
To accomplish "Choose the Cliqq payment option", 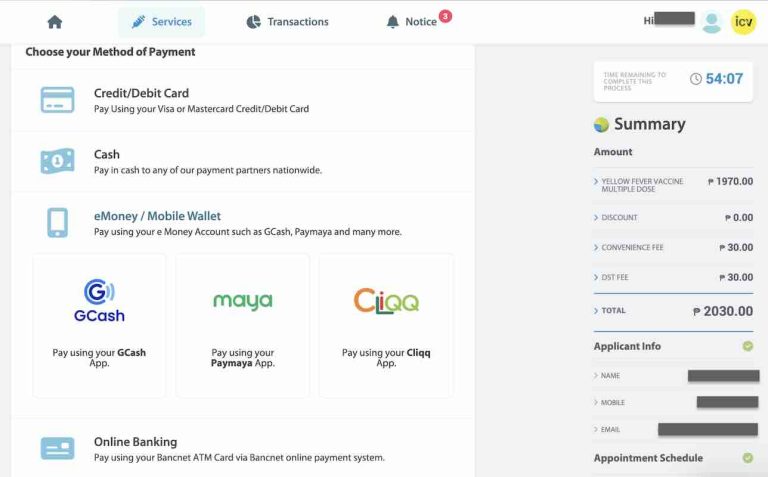I will point(386,325).
